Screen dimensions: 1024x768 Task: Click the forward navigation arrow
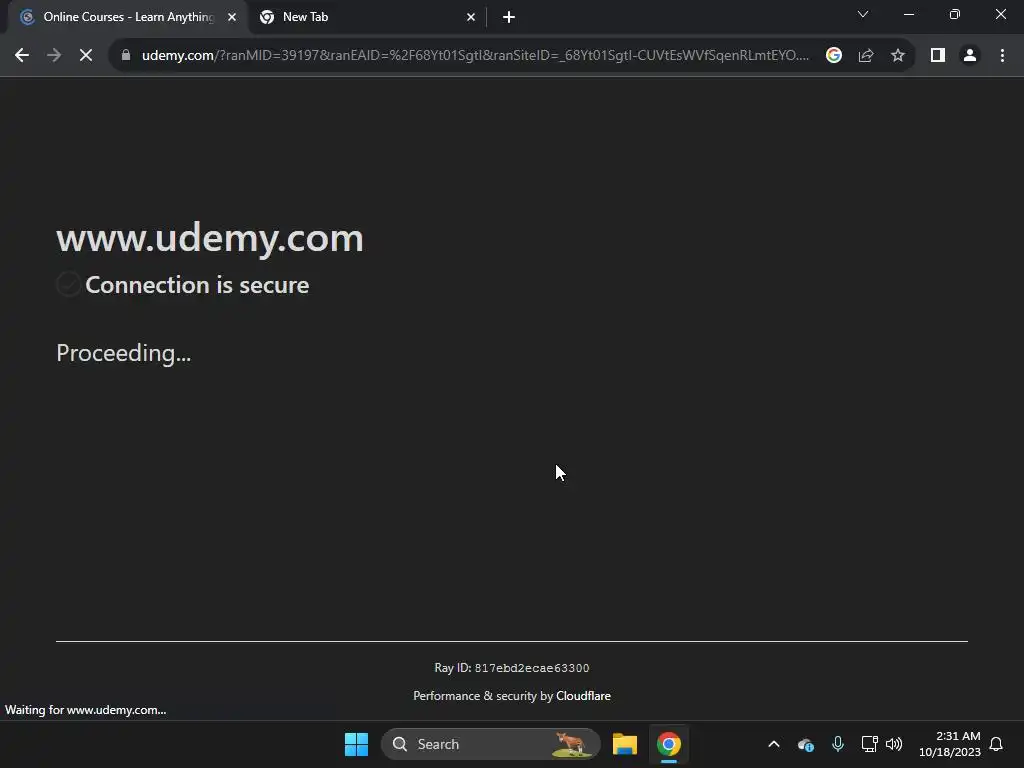[x=54, y=56]
